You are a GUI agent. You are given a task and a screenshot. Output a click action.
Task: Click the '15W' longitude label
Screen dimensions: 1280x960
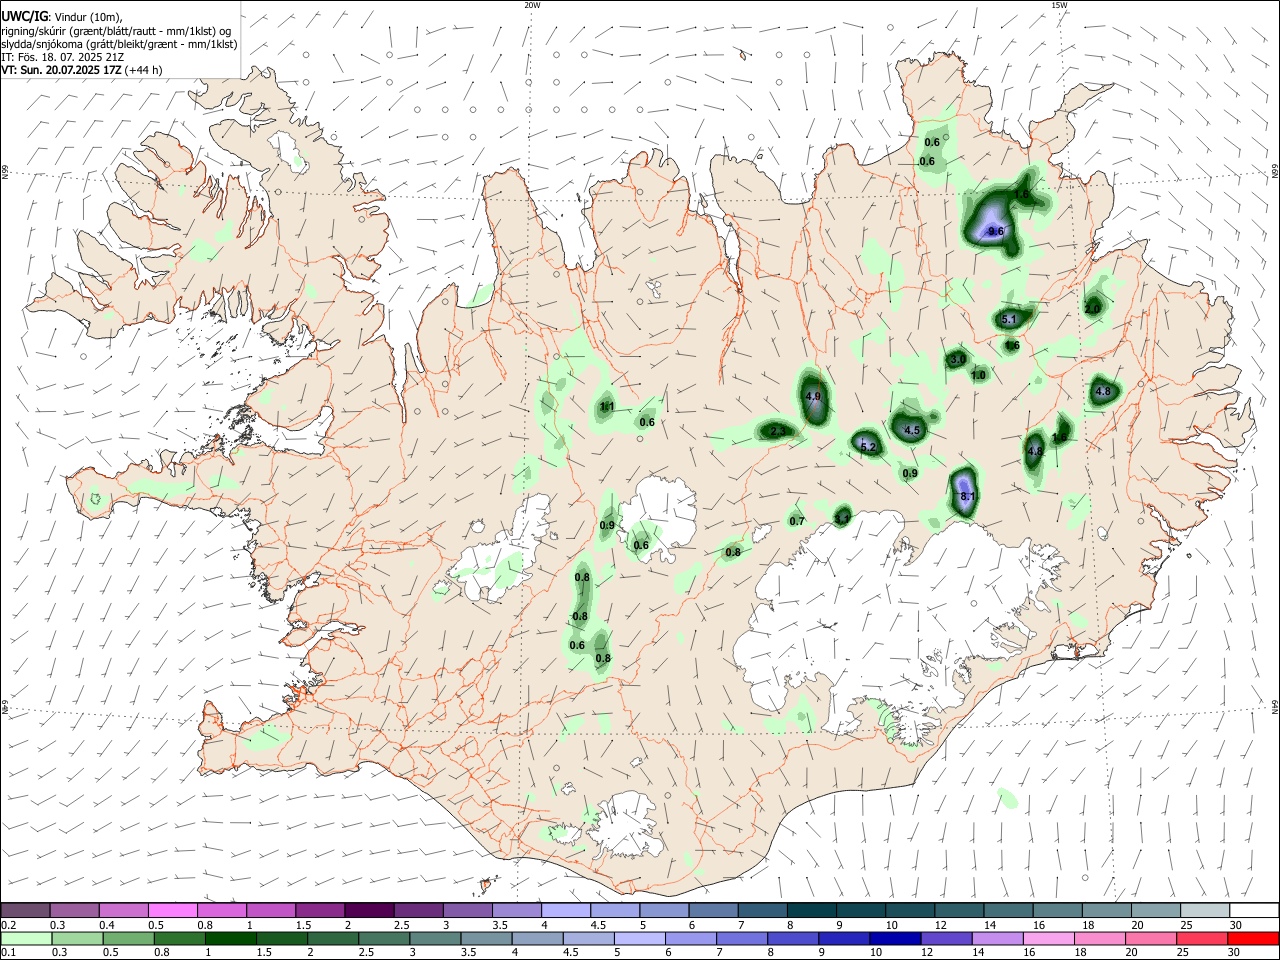[x=1059, y=5]
